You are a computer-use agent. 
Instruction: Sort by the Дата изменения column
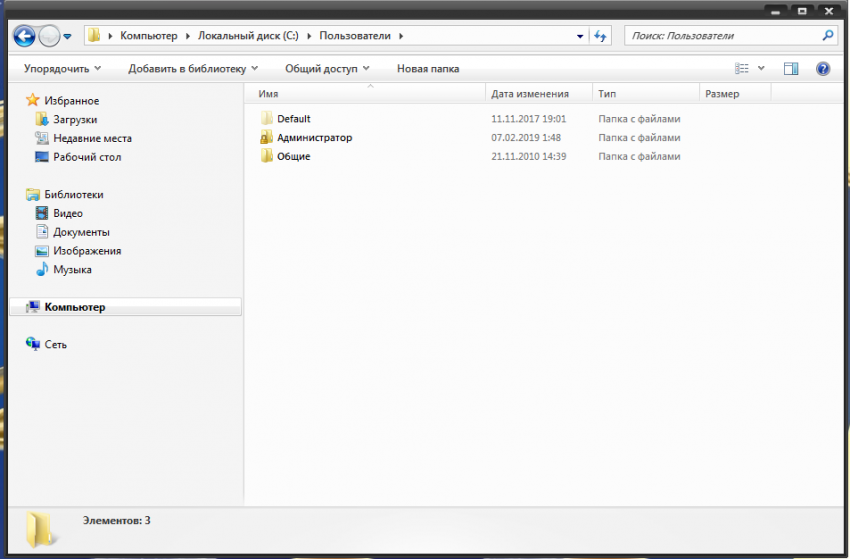(530, 94)
